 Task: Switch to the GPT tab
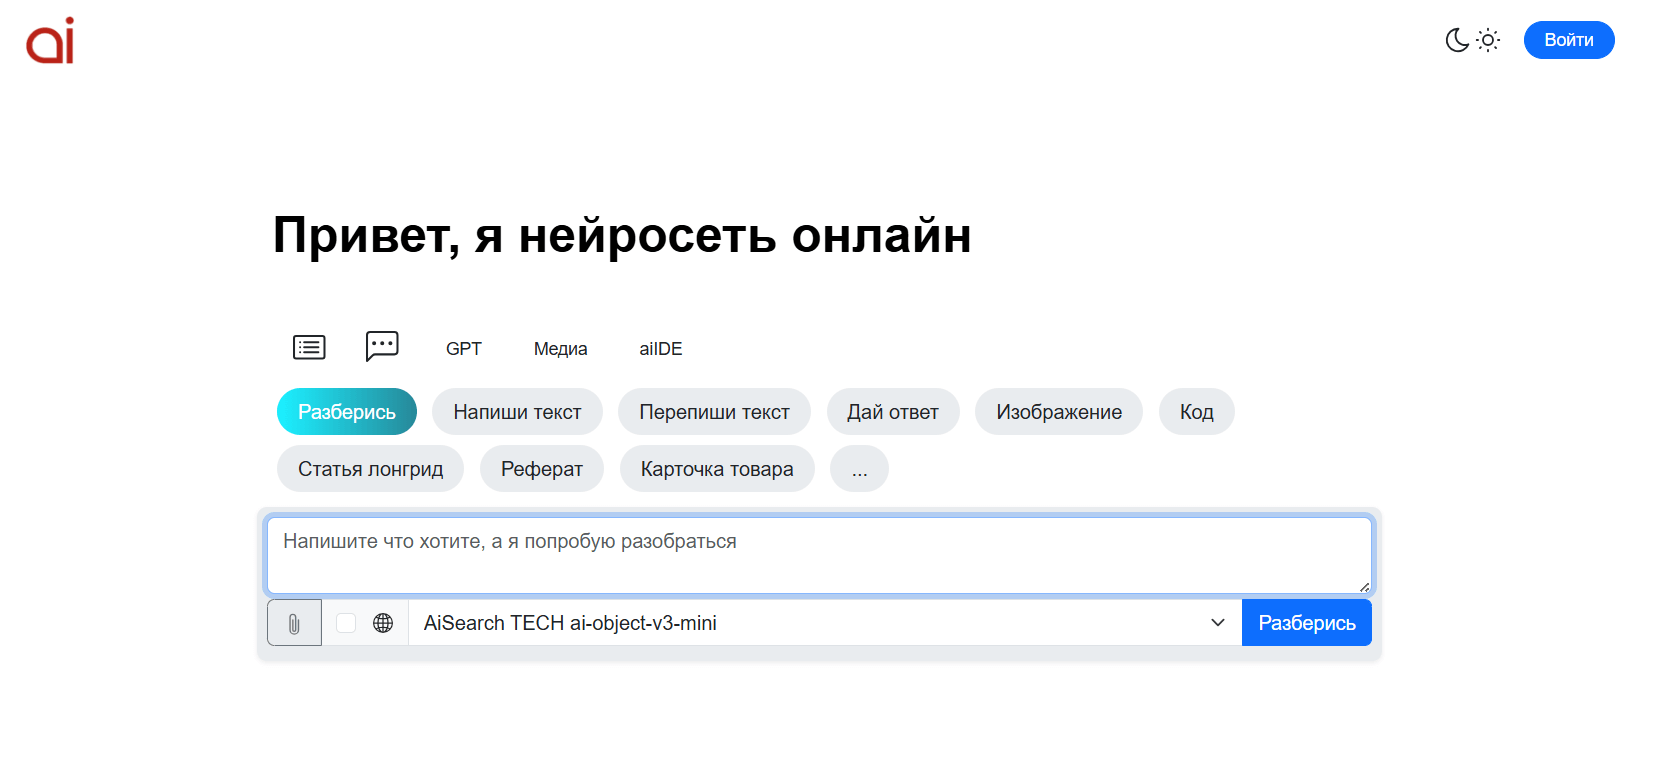464,349
